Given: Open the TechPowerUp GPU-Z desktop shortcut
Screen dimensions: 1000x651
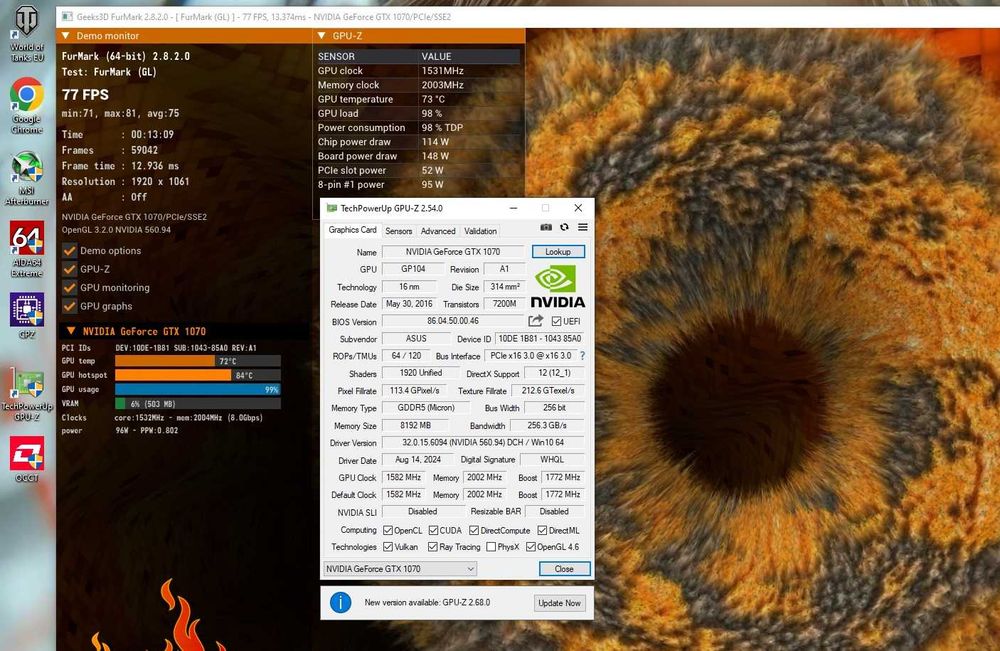Looking at the screenshot, I should coord(27,393).
